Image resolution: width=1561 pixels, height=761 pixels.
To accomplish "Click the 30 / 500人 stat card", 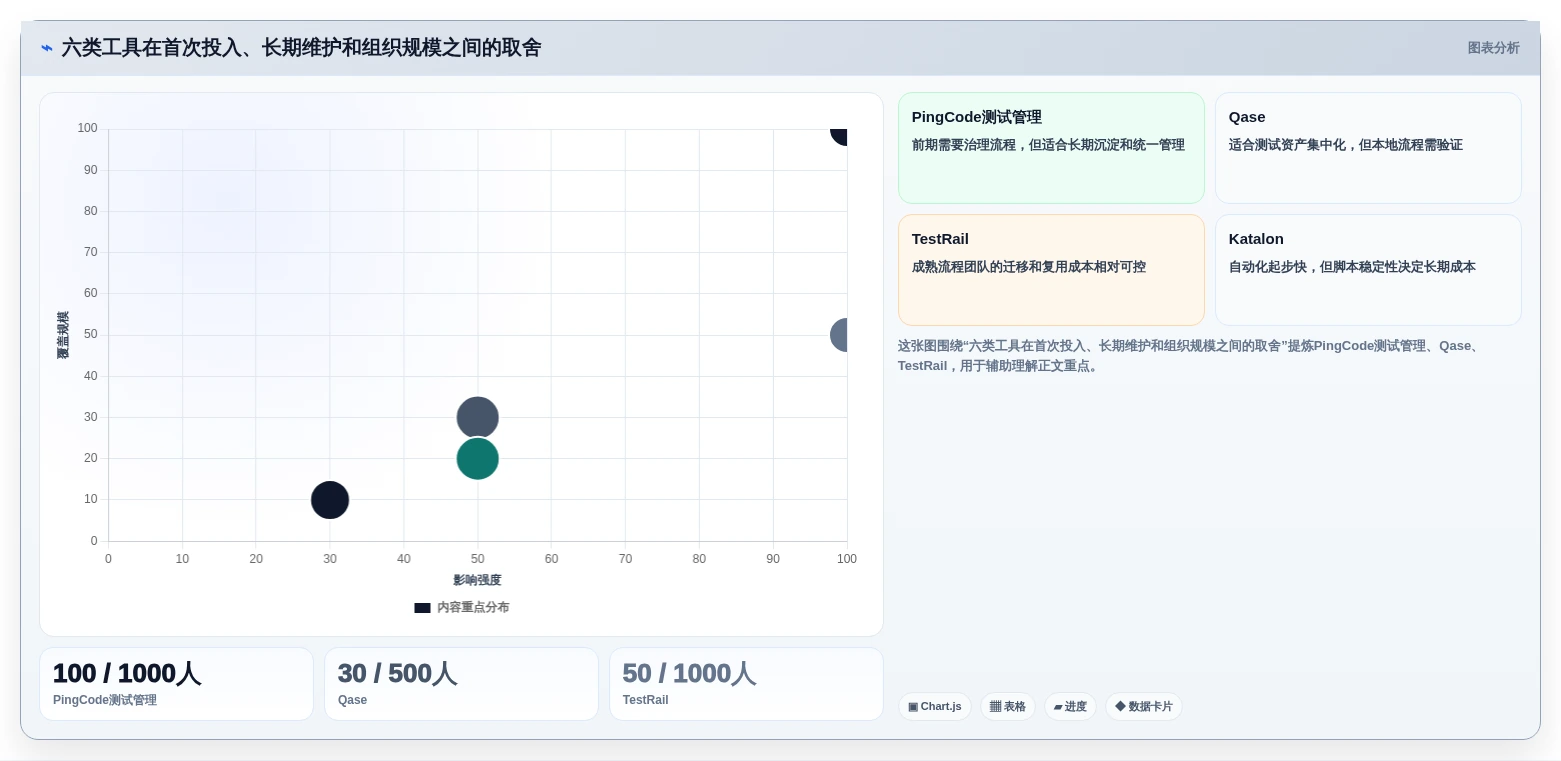I will coord(461,684).
